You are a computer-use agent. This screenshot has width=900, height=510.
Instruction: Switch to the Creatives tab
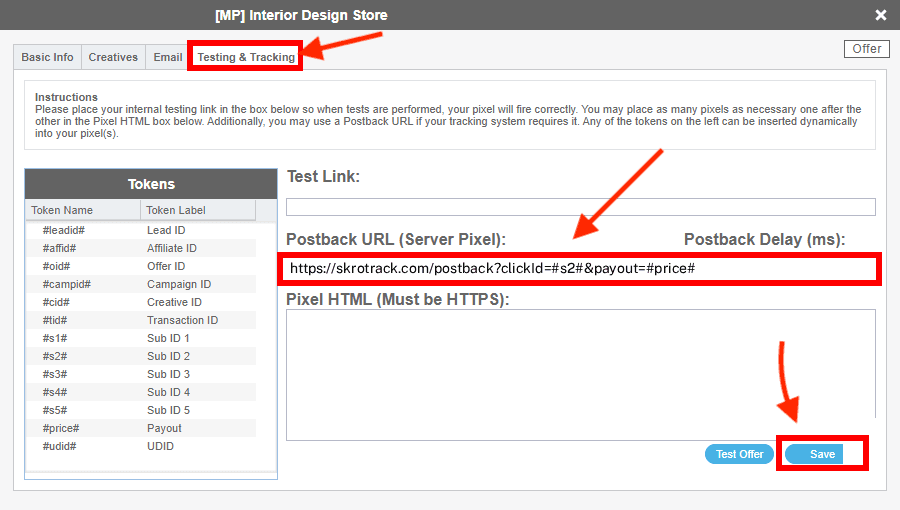pos(113,57)
